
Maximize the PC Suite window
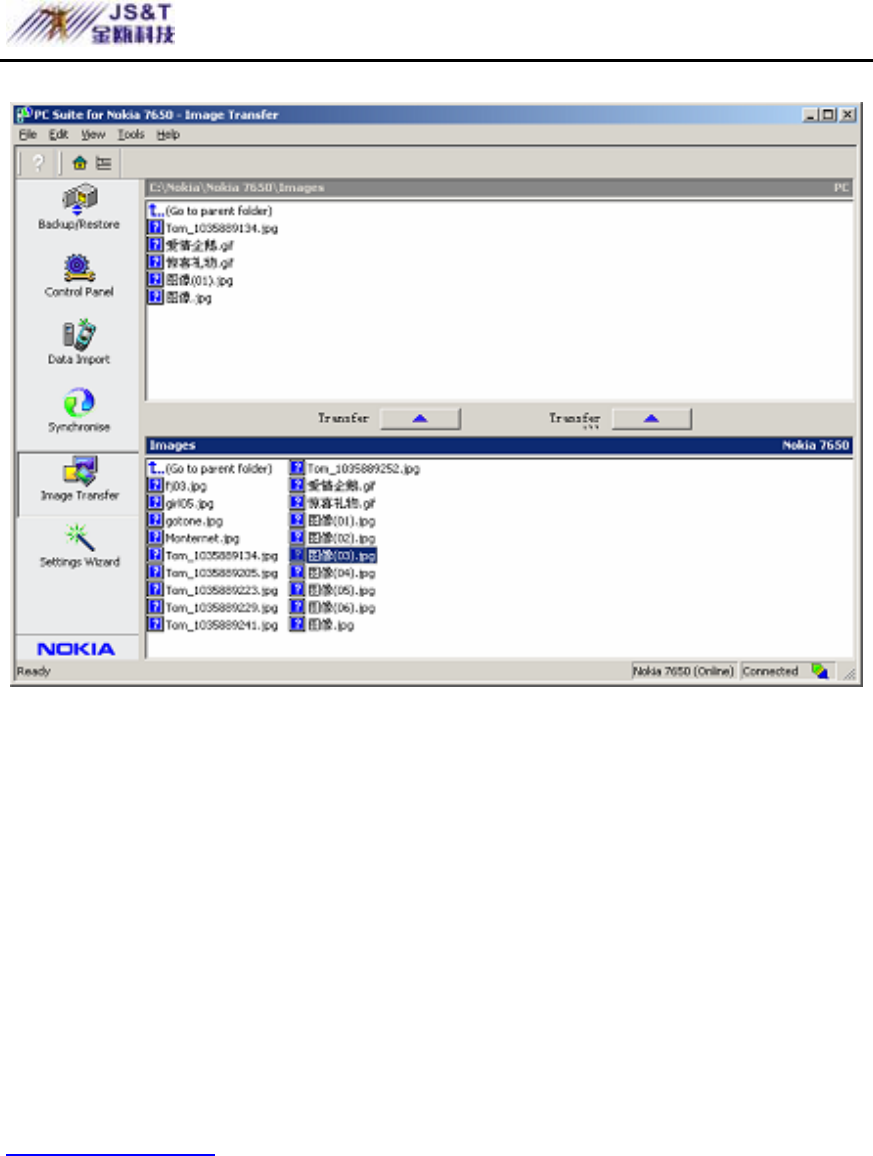click(828, 115)
